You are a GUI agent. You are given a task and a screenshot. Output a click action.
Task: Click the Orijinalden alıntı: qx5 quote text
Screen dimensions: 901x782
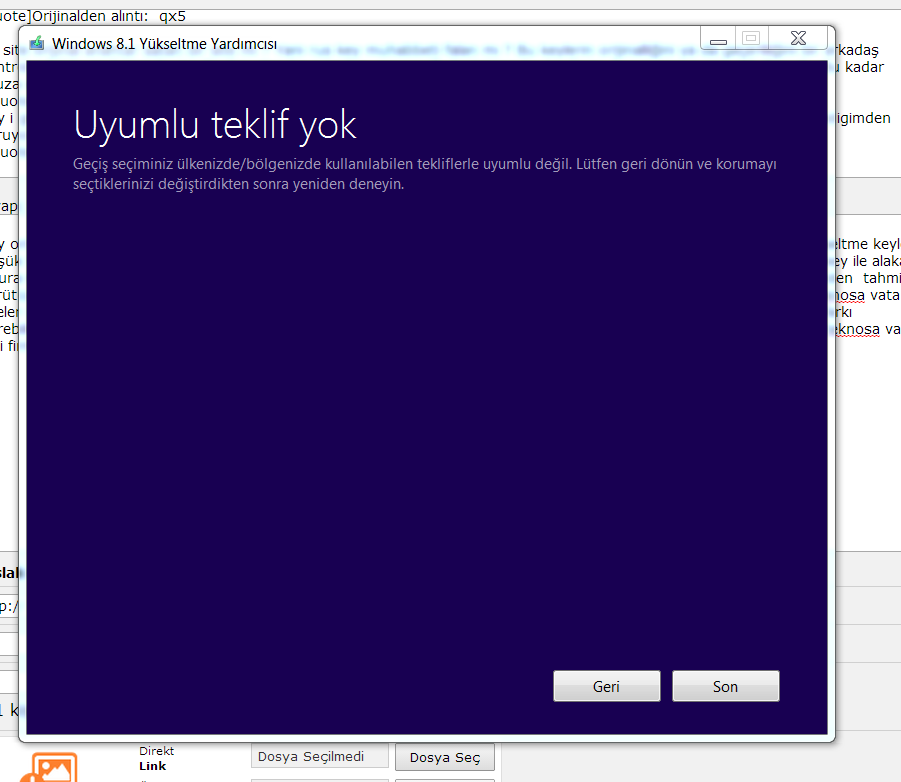click(x=109, y=16)
